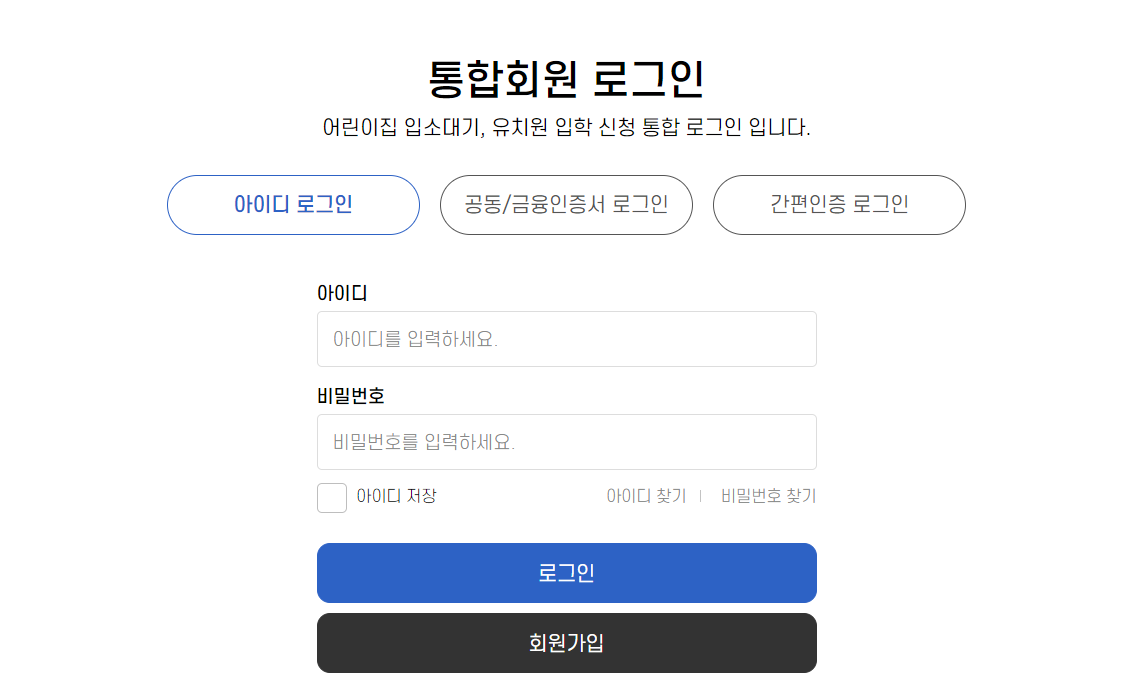1140x697 pixels.
Task: Click the ID input field
Action: (566, 338)
